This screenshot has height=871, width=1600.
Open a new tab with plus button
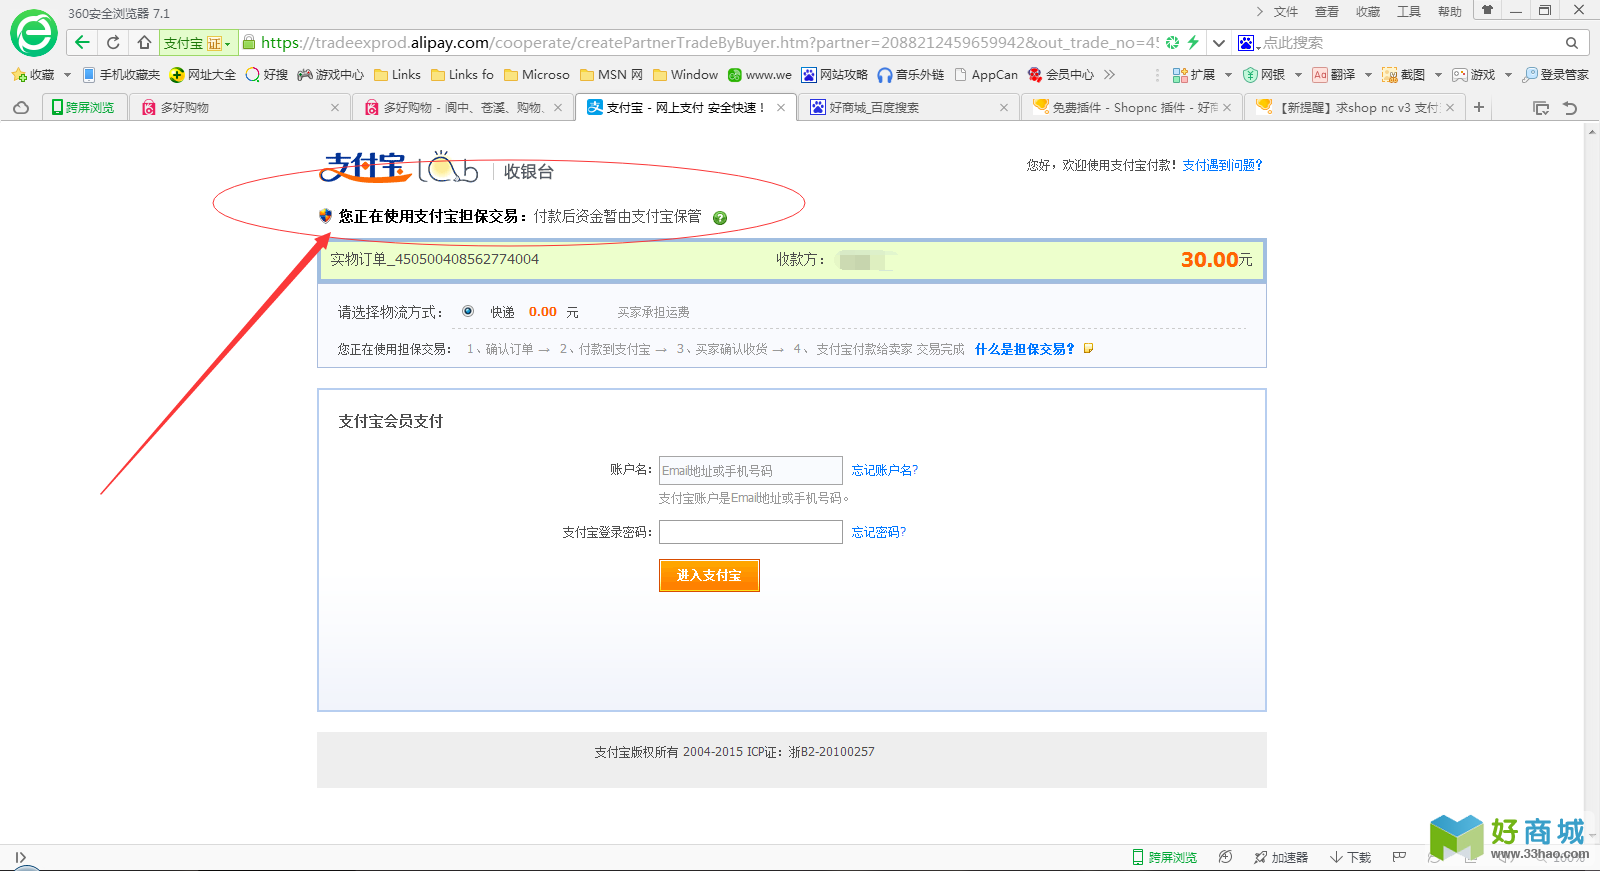coord(1479,107)
